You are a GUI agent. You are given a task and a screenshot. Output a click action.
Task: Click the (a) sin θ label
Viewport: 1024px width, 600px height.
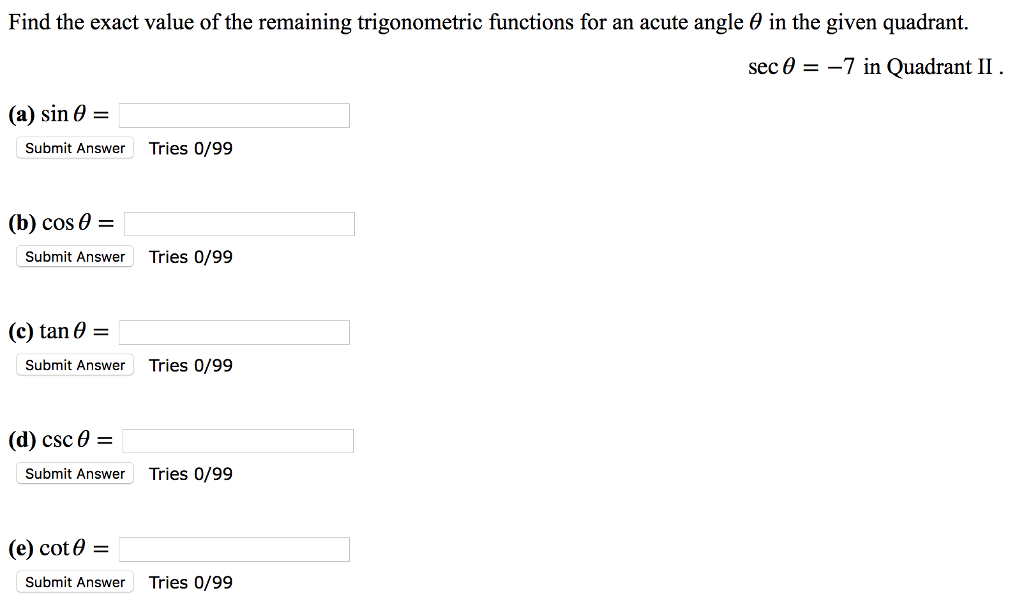pyautogui.click(x=55, y=113)
